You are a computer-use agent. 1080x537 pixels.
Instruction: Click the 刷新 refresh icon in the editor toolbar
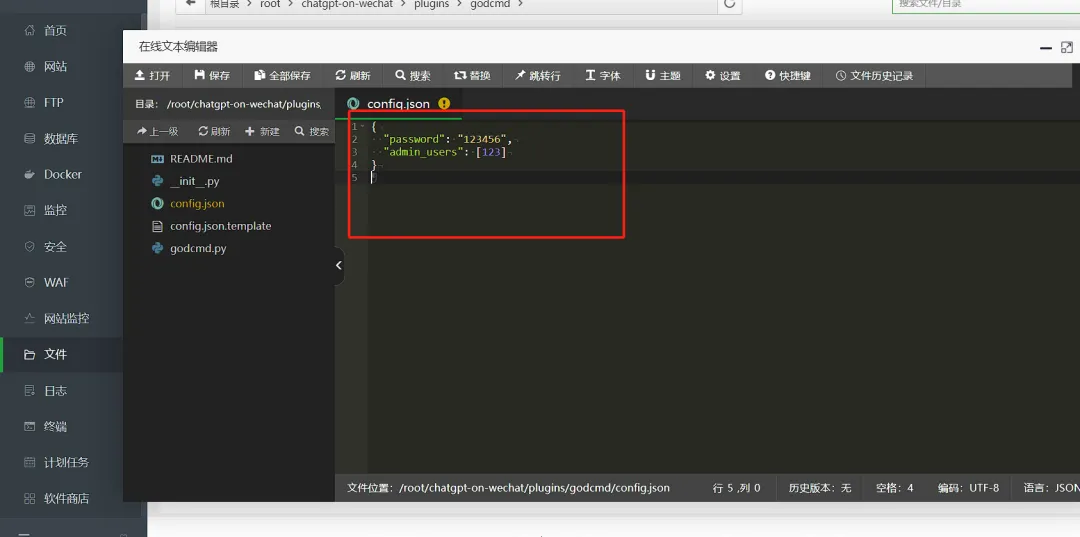pyautogui.click(x=340, y=75)
